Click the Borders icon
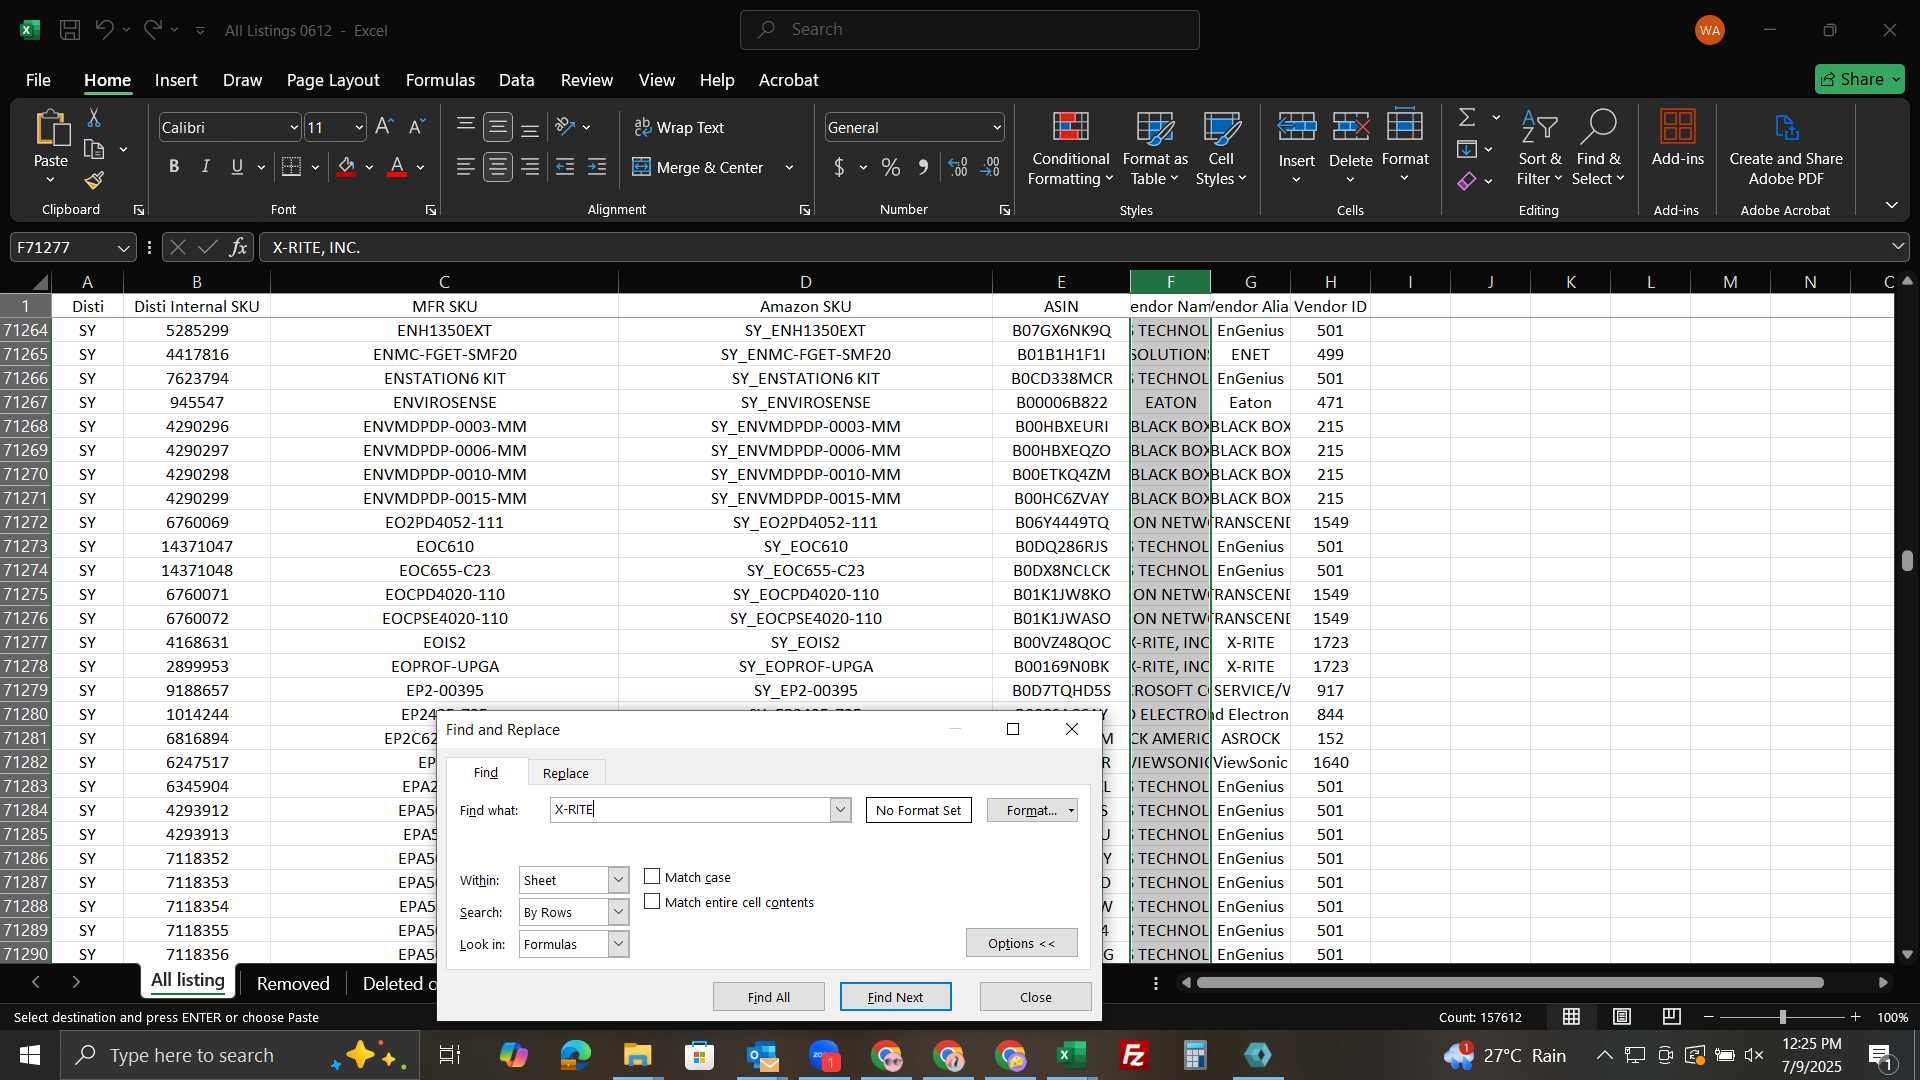 [x=291, y=167]
